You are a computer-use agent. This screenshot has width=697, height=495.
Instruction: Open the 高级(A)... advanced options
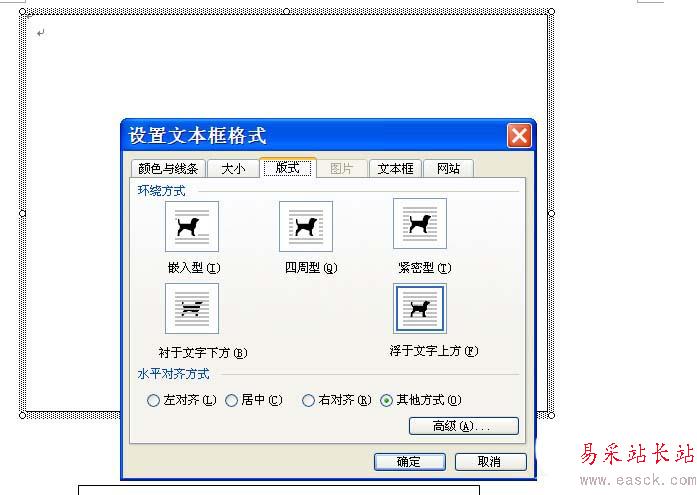[x=464, y=426]
